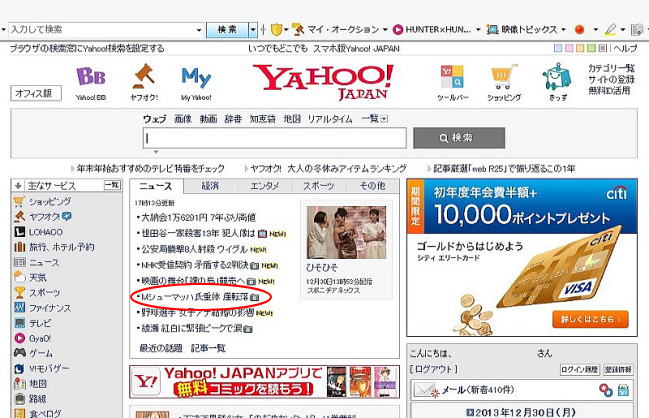649x418 pixels.
Task: Switch to the 経済 news tab
Action: tap(210, 186)
